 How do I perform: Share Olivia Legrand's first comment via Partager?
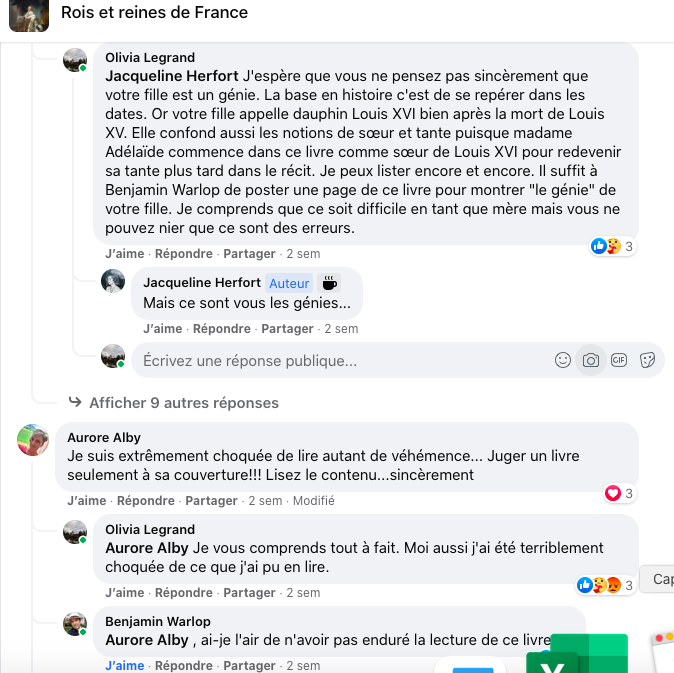[x=249, y=254]
